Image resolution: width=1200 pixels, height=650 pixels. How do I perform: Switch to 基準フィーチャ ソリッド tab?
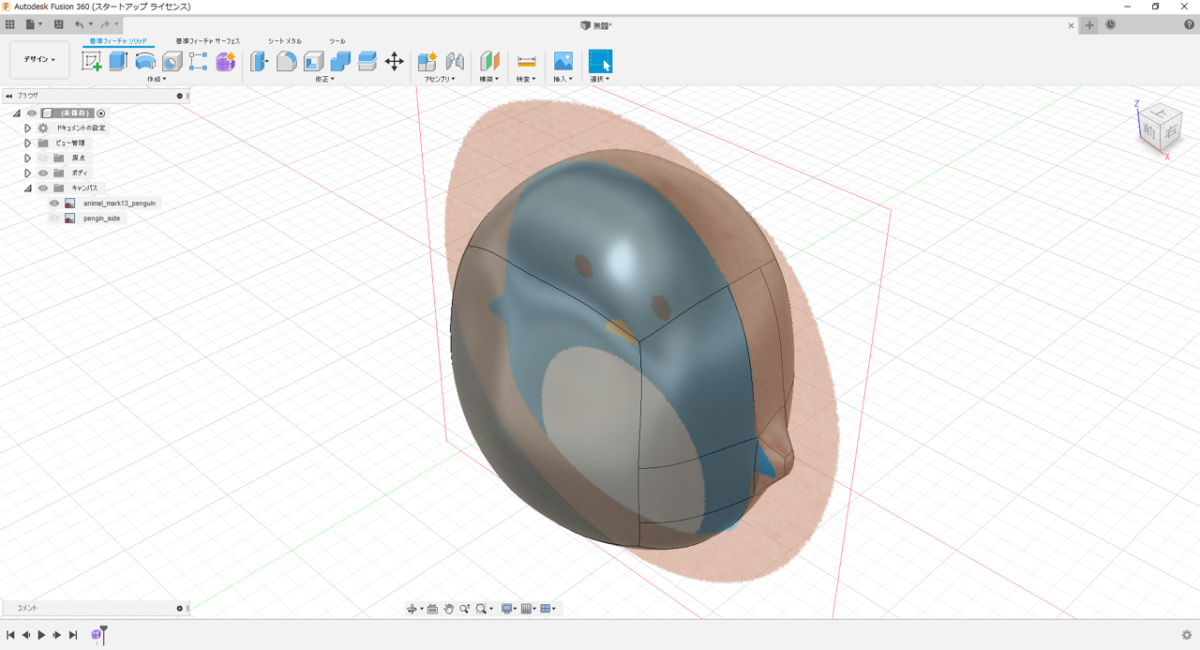(x=118, y=41)
